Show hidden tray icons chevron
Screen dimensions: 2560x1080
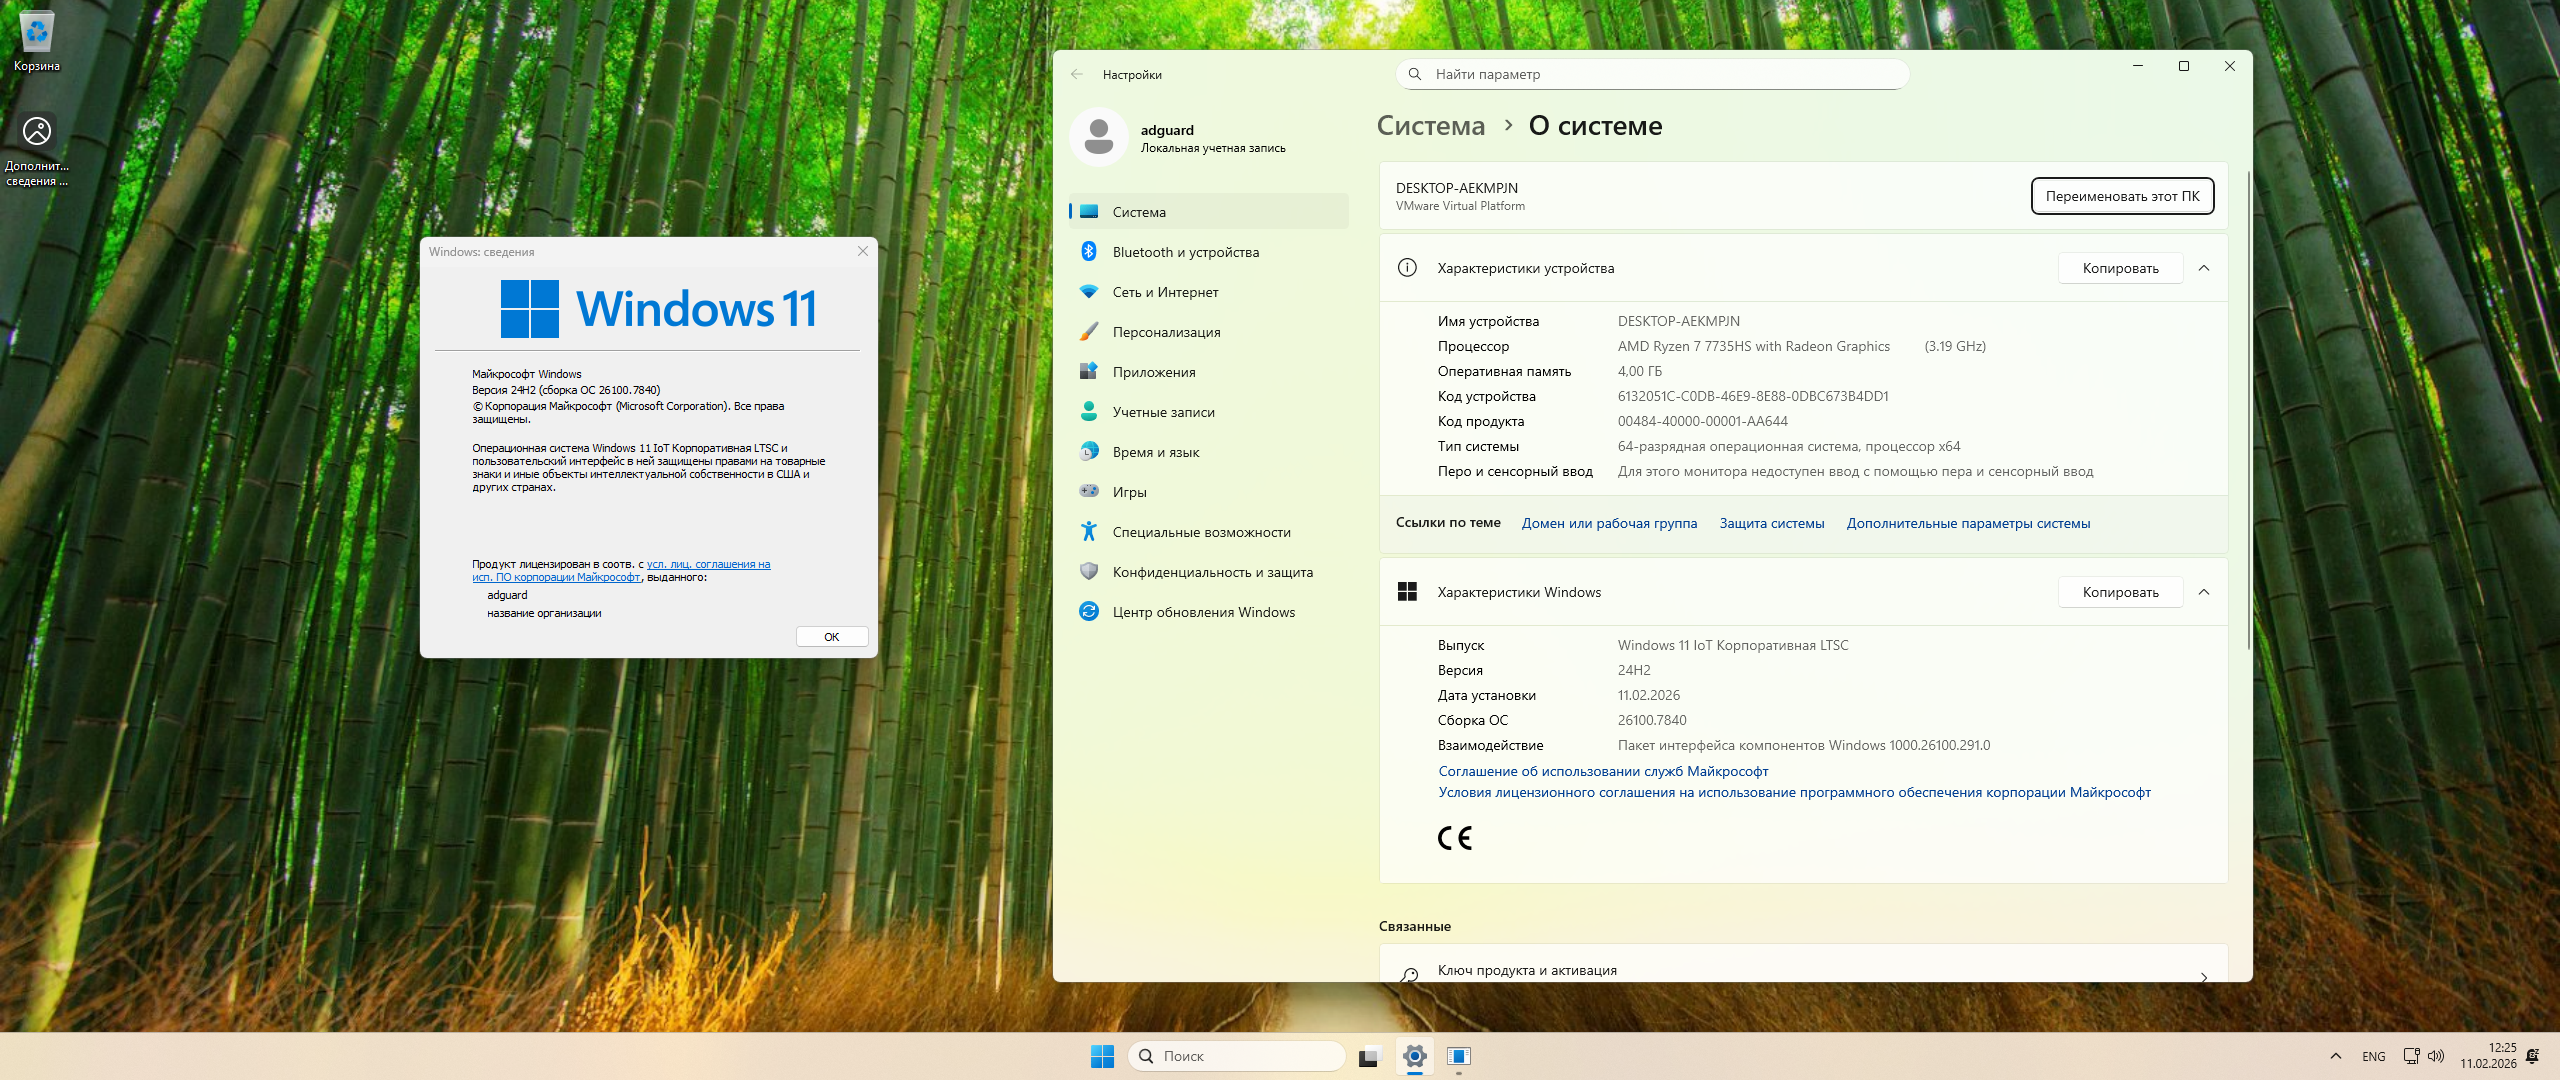click(x=2336, y=1056)
